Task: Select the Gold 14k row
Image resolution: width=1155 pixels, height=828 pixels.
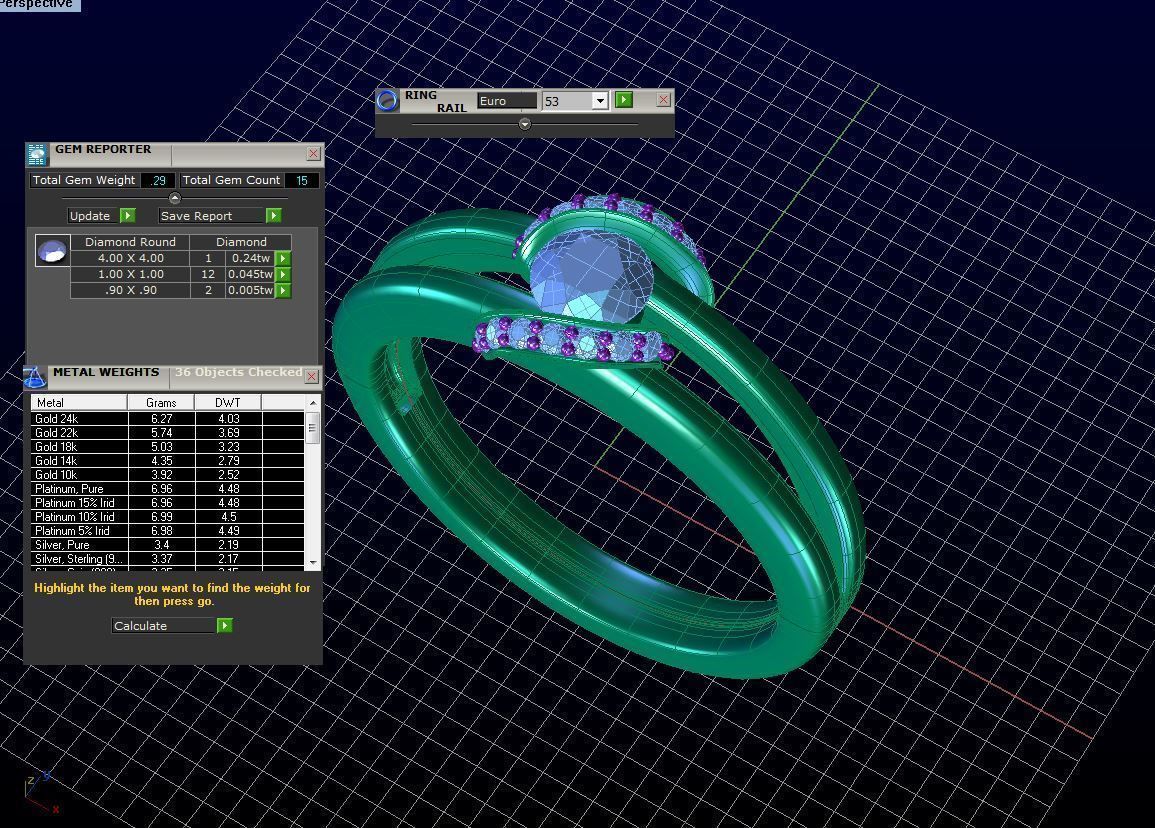Action: point(168,460)
